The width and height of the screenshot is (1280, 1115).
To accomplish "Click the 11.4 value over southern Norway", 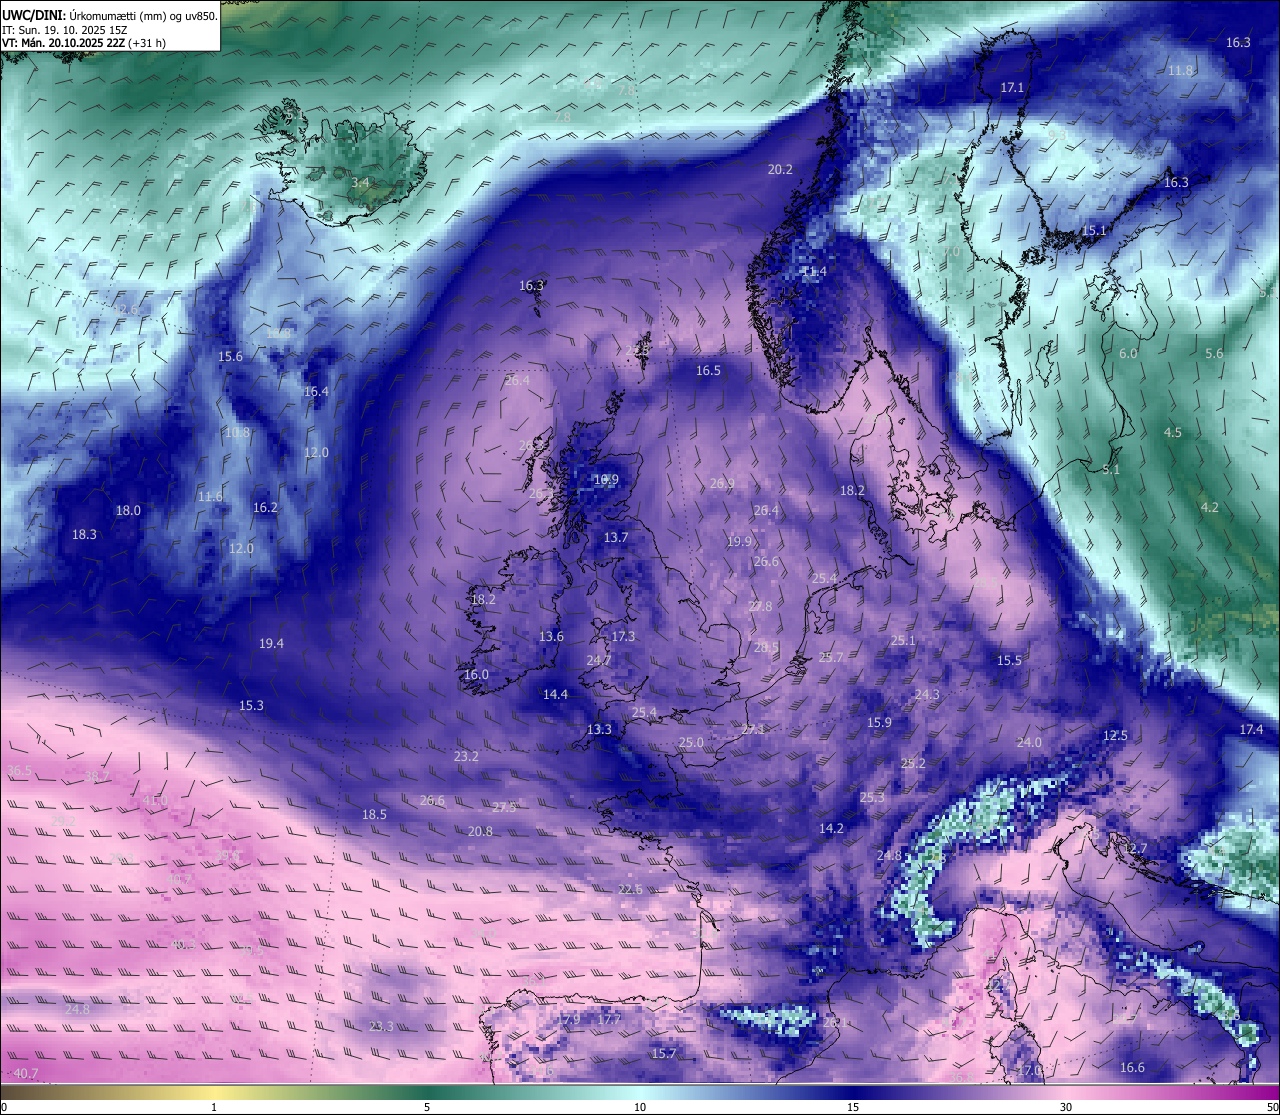I will [x=814, y=271].
